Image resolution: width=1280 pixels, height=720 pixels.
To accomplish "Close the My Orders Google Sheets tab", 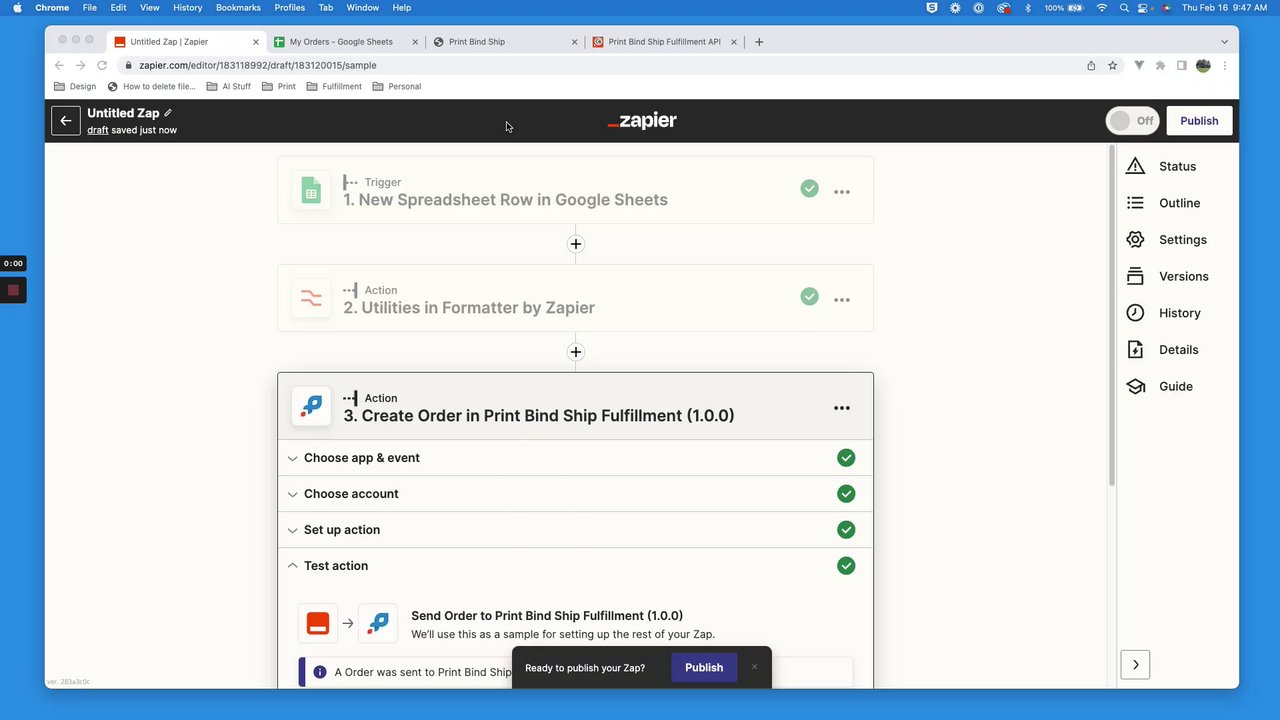I will 415,42.
